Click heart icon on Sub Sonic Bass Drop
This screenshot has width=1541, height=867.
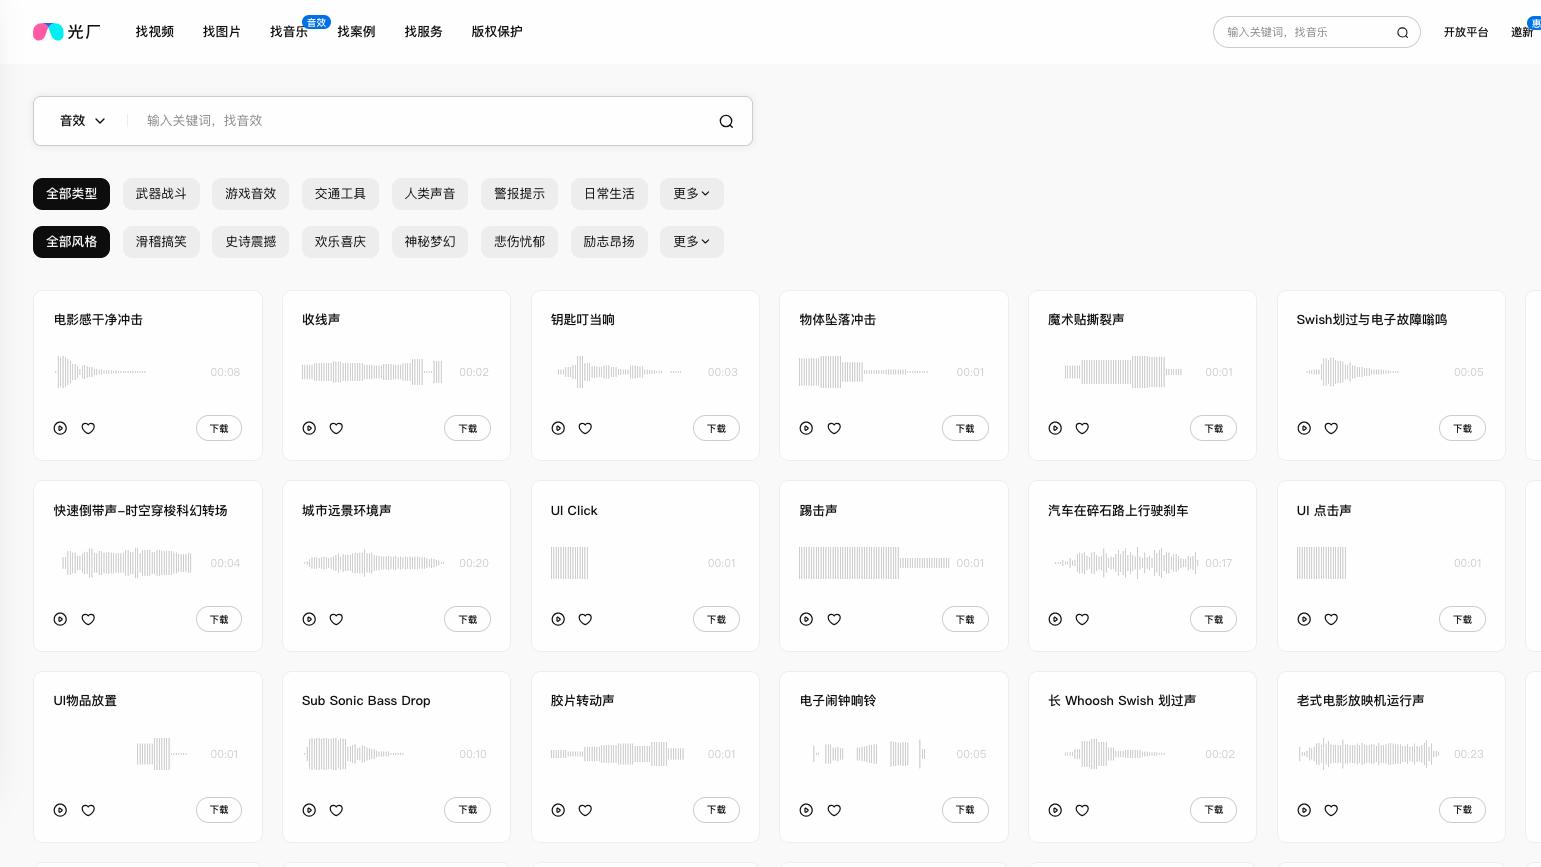coord(336,810)
